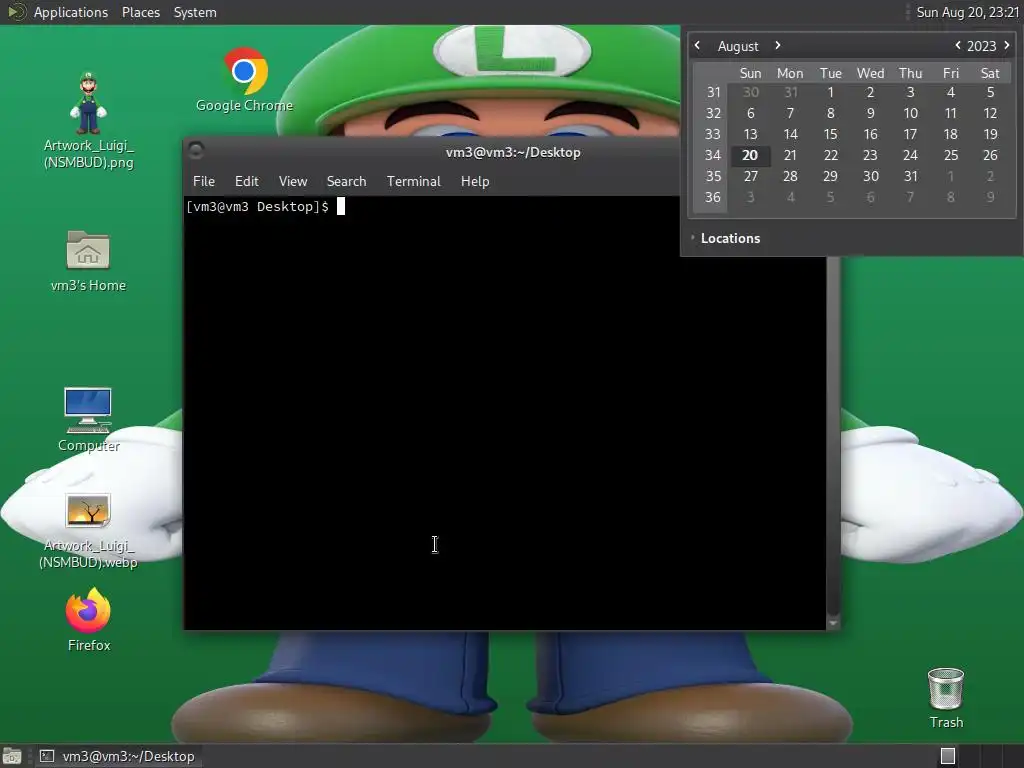
Task: Click the clock showing Sun Aug 20, 23:21
Action: click(967, 12)
